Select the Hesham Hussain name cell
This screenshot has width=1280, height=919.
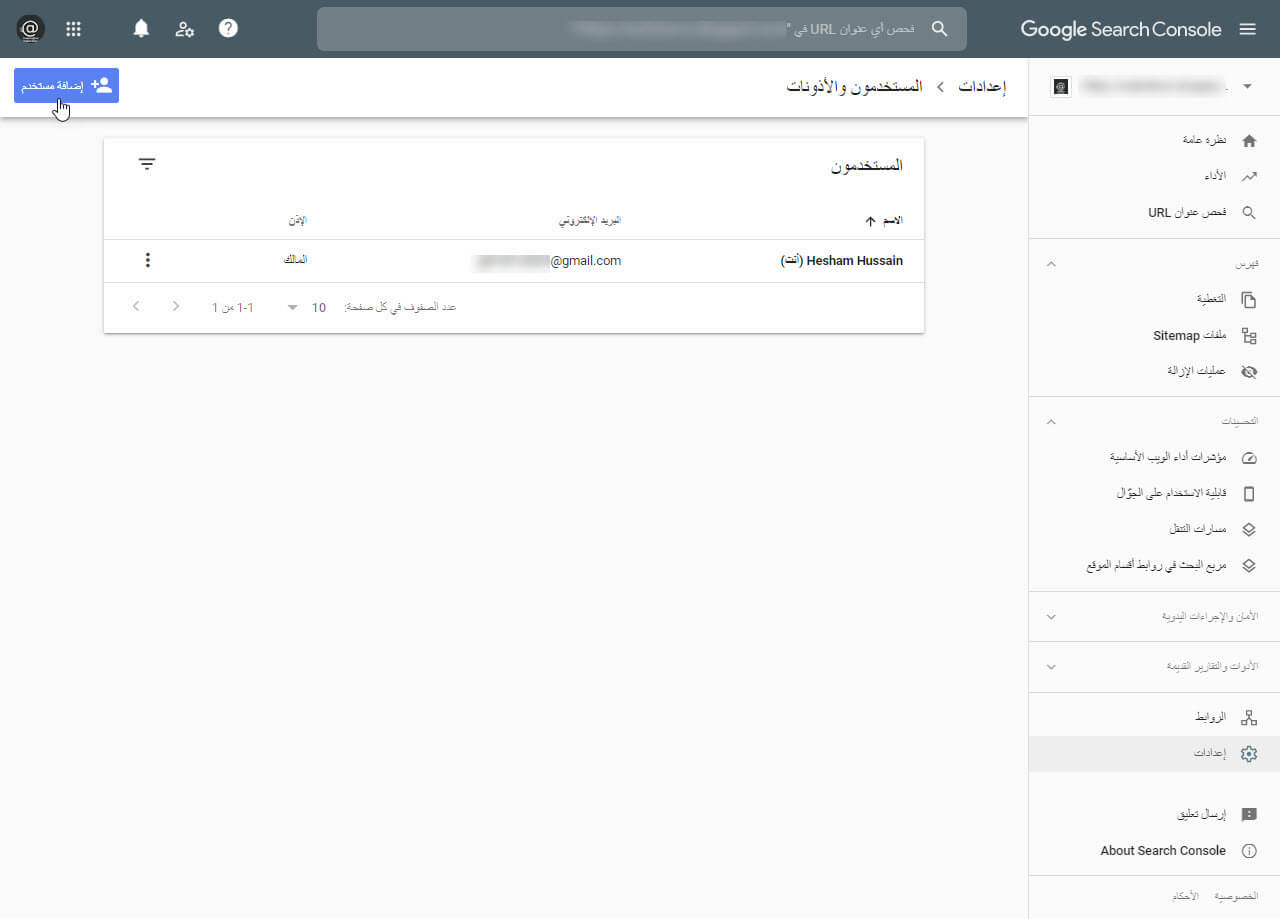841,261
